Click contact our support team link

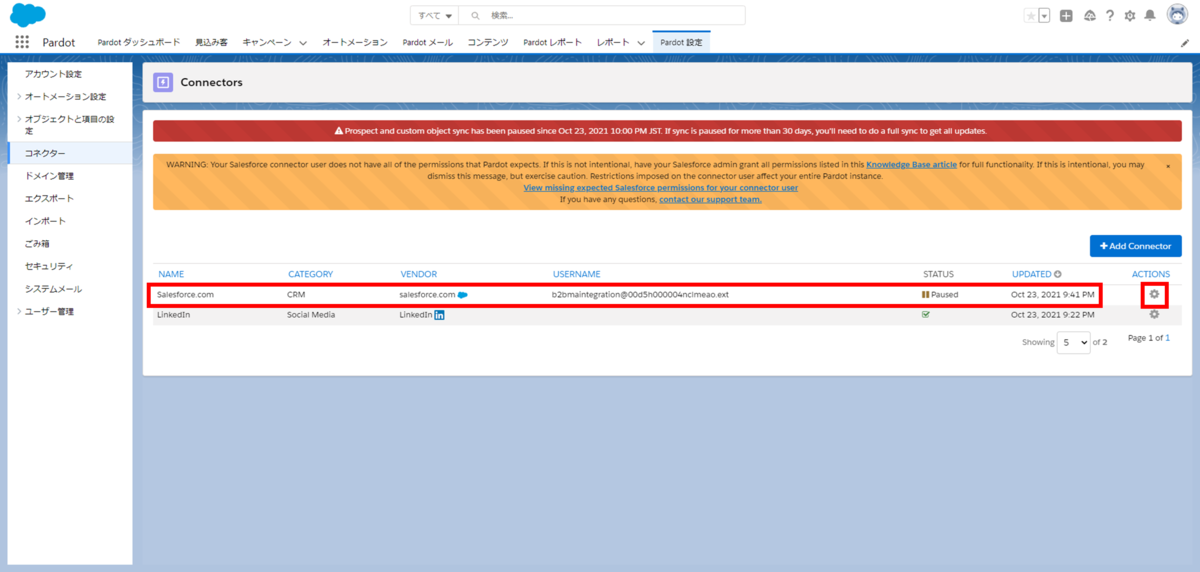coord(710,199)
